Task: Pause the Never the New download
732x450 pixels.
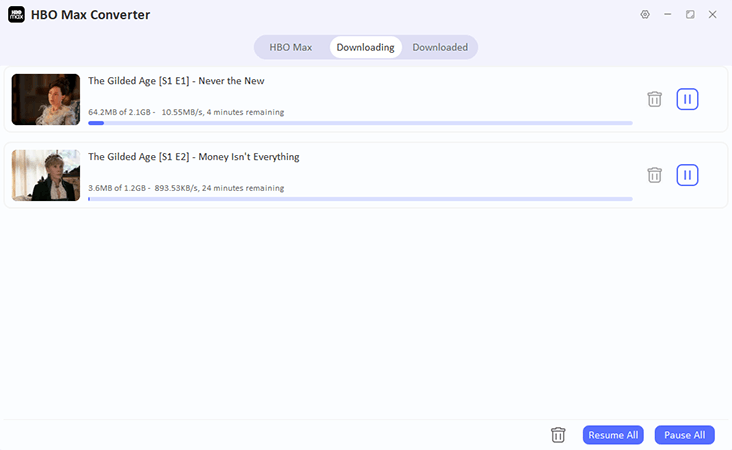Action: pyautogui.click(x=687, y=99)
